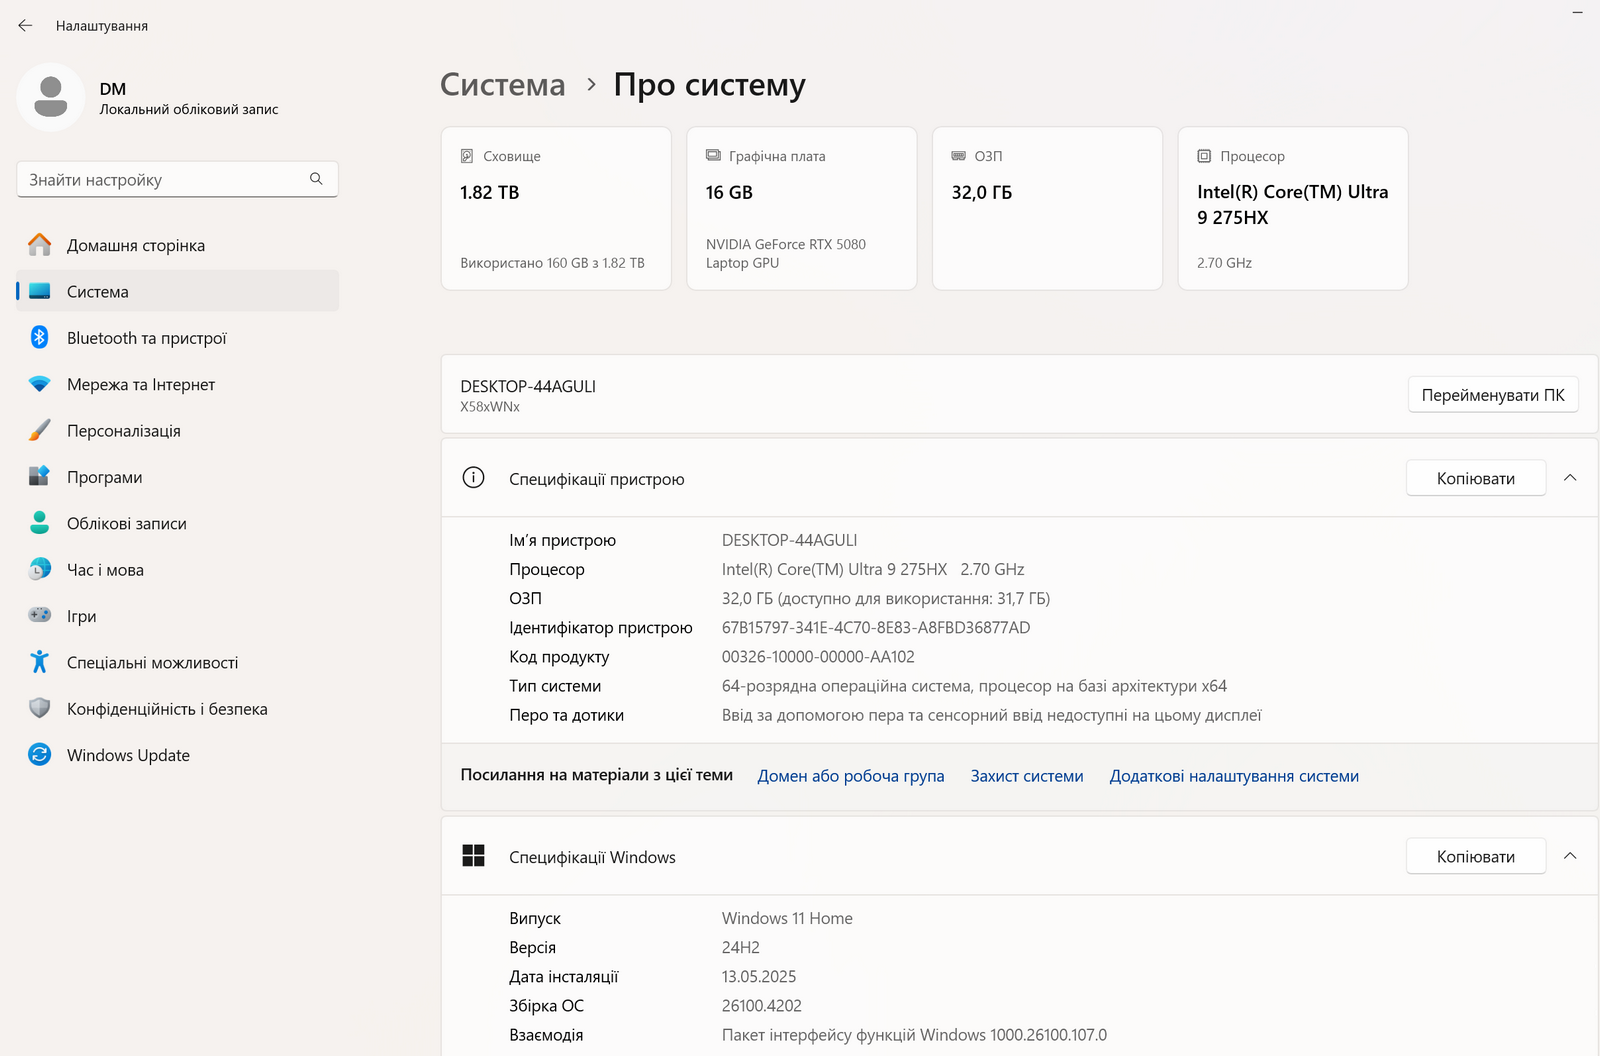Click the search magnifier icon
1600x1056 pixels.
[316, 179]
